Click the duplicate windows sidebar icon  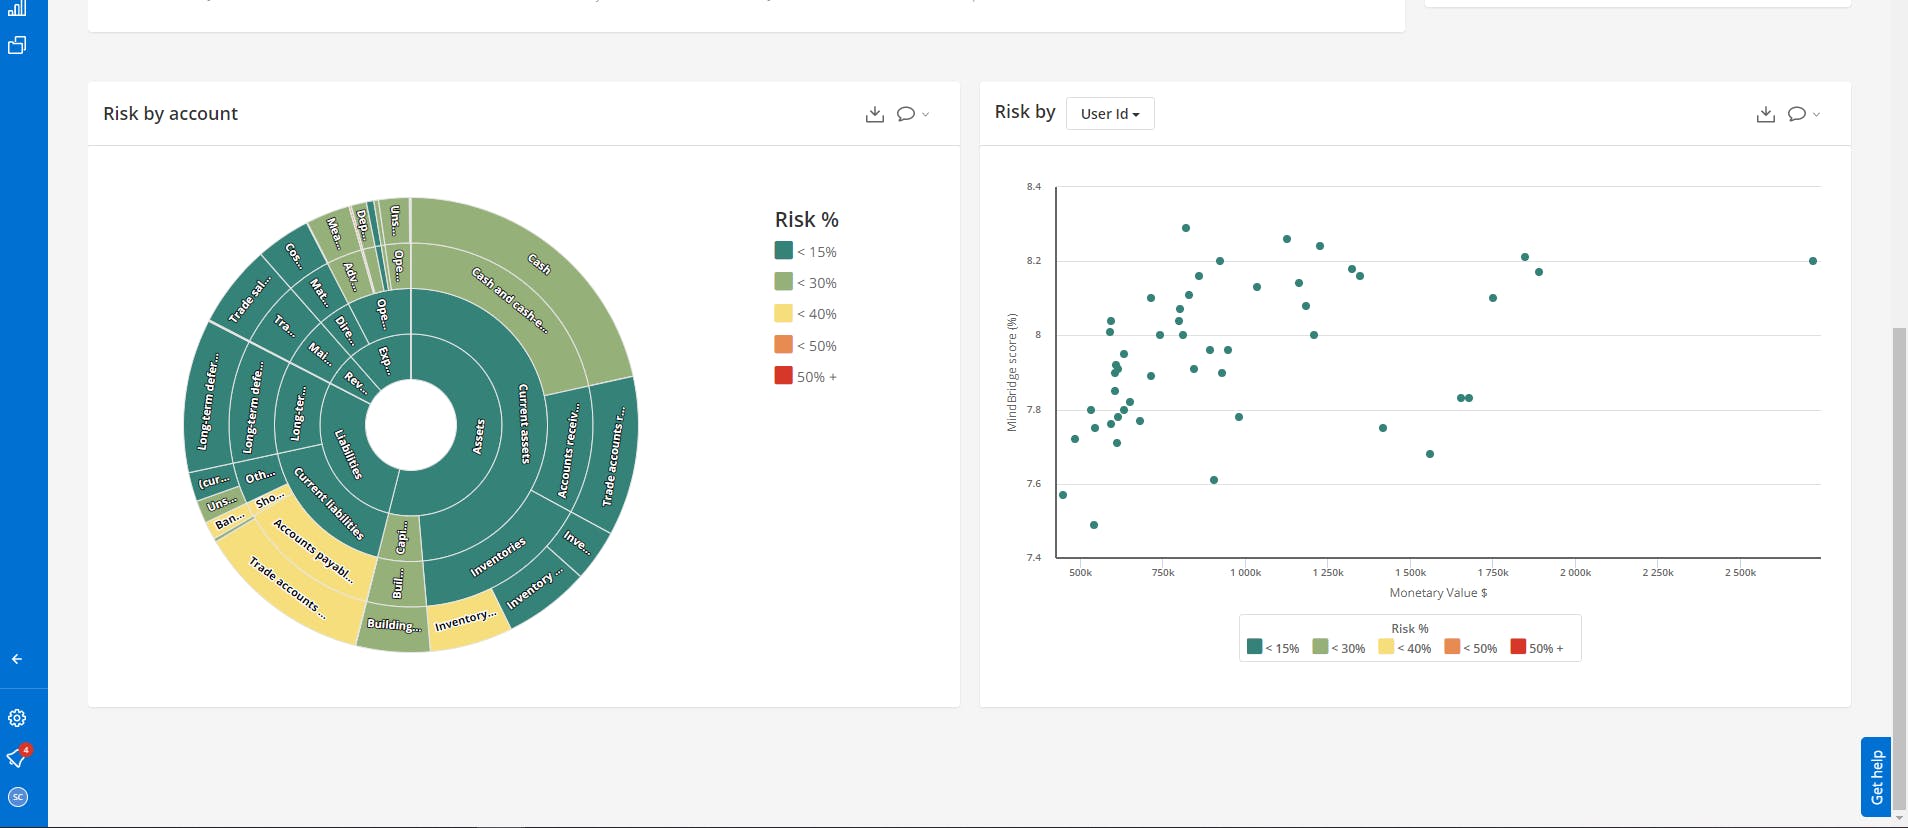point(17,45)
